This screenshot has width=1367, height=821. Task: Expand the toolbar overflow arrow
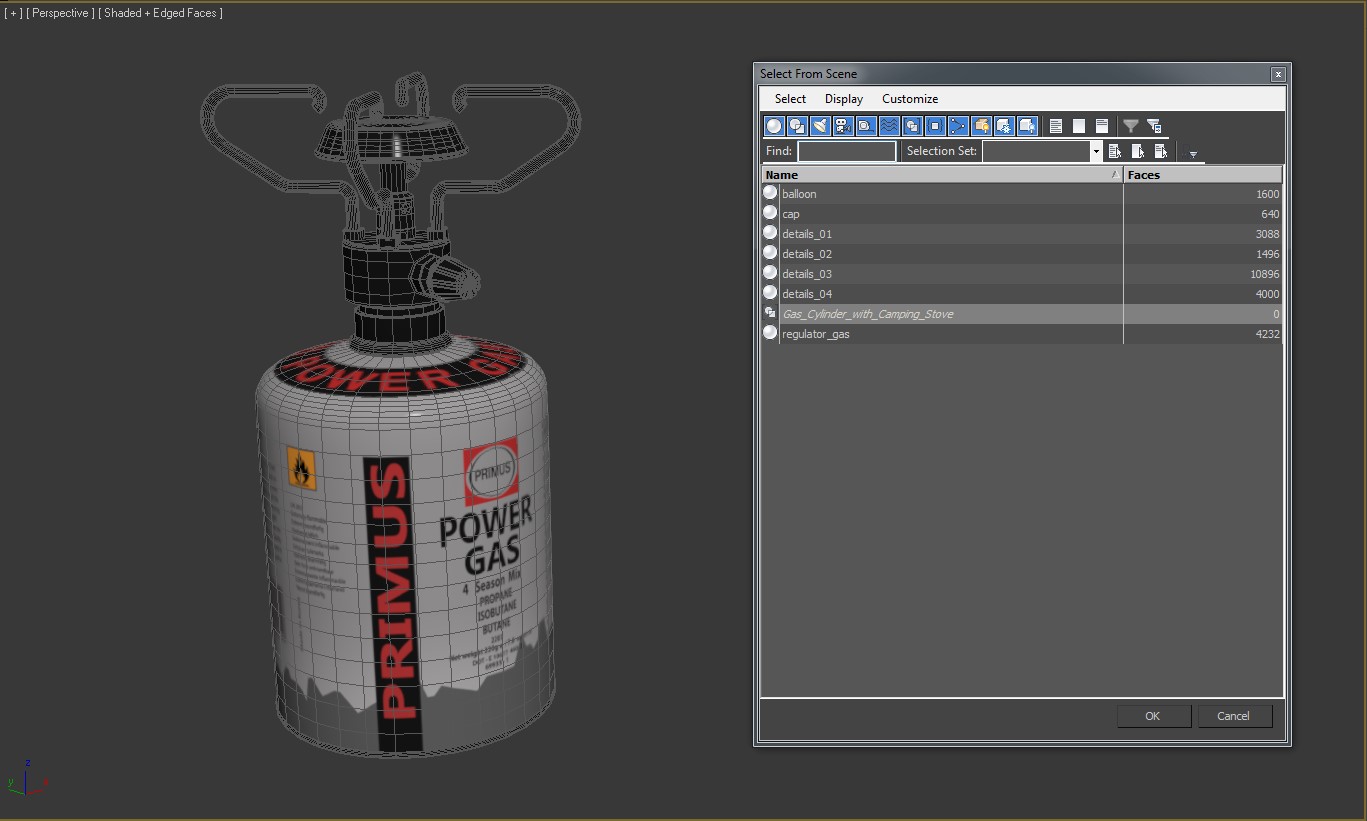(1193, 155)
